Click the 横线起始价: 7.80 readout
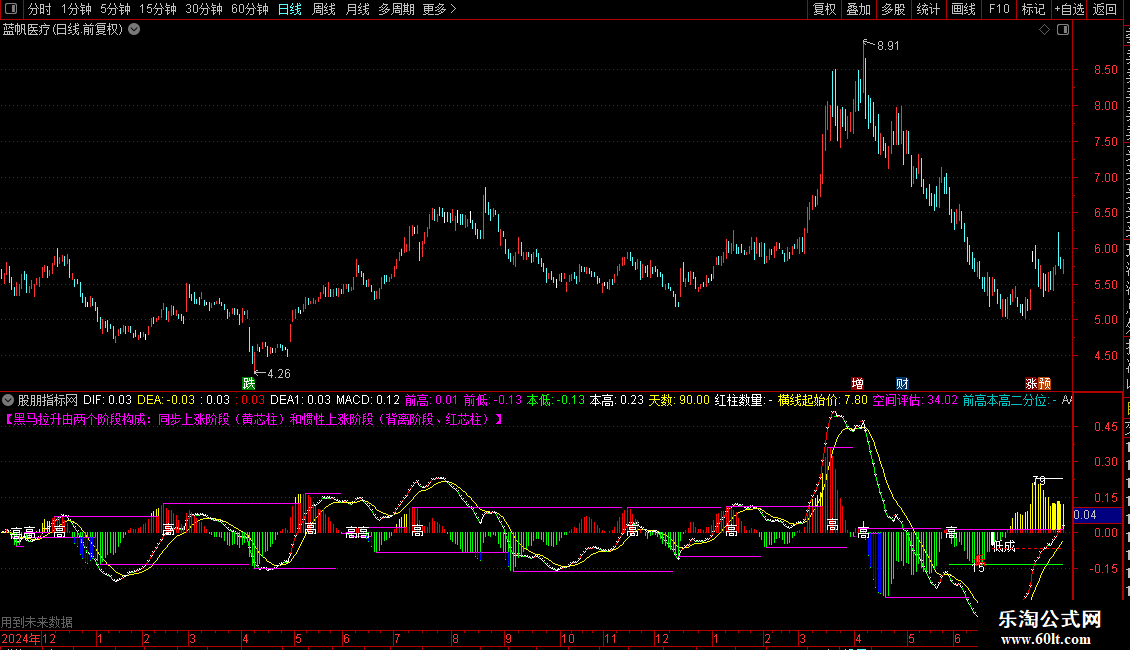Screen dimensions: 1130x650 click(x=822, y=400)
